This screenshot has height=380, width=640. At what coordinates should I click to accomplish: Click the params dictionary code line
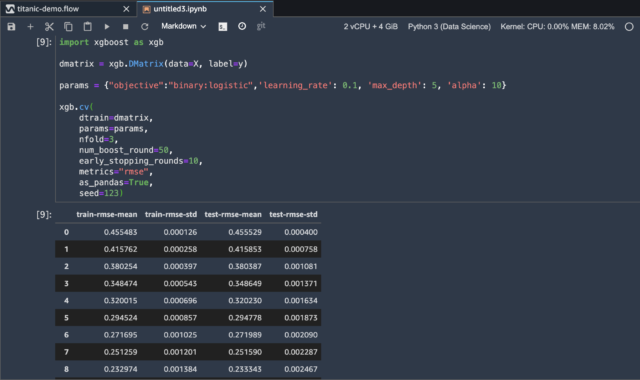tap(282, 85)
